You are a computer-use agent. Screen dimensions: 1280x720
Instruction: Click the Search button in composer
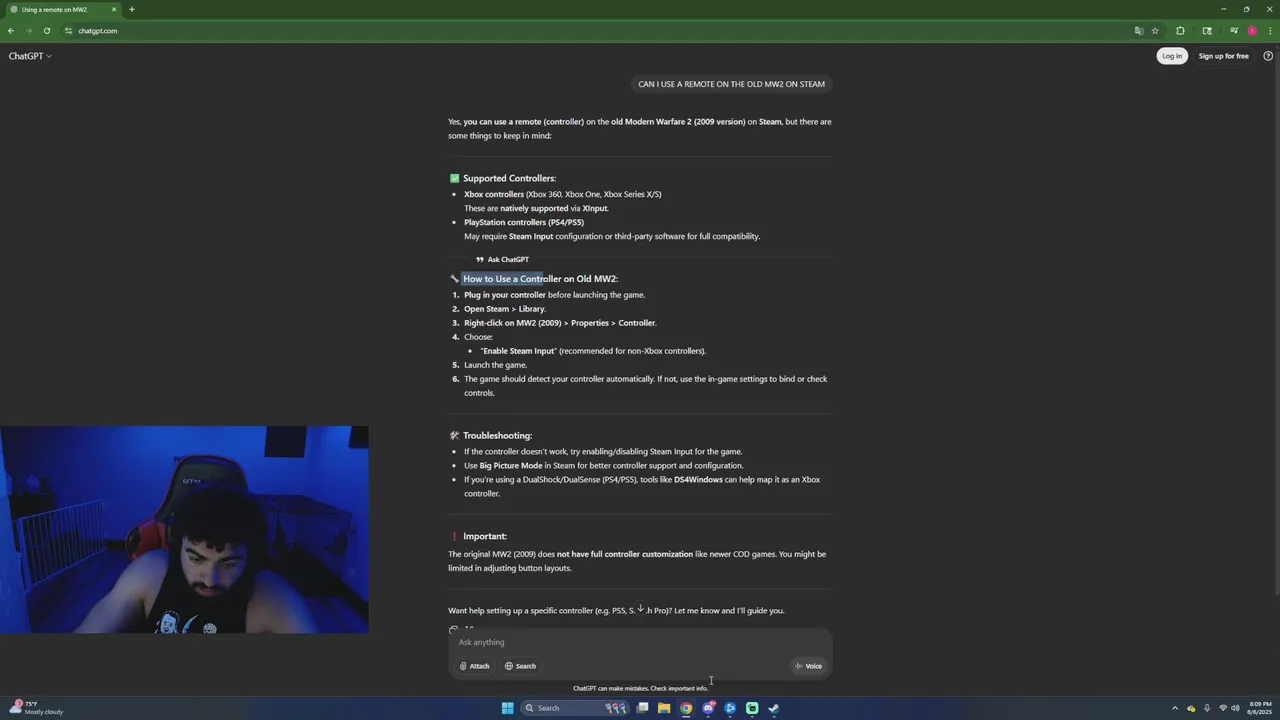coord(520,666)
